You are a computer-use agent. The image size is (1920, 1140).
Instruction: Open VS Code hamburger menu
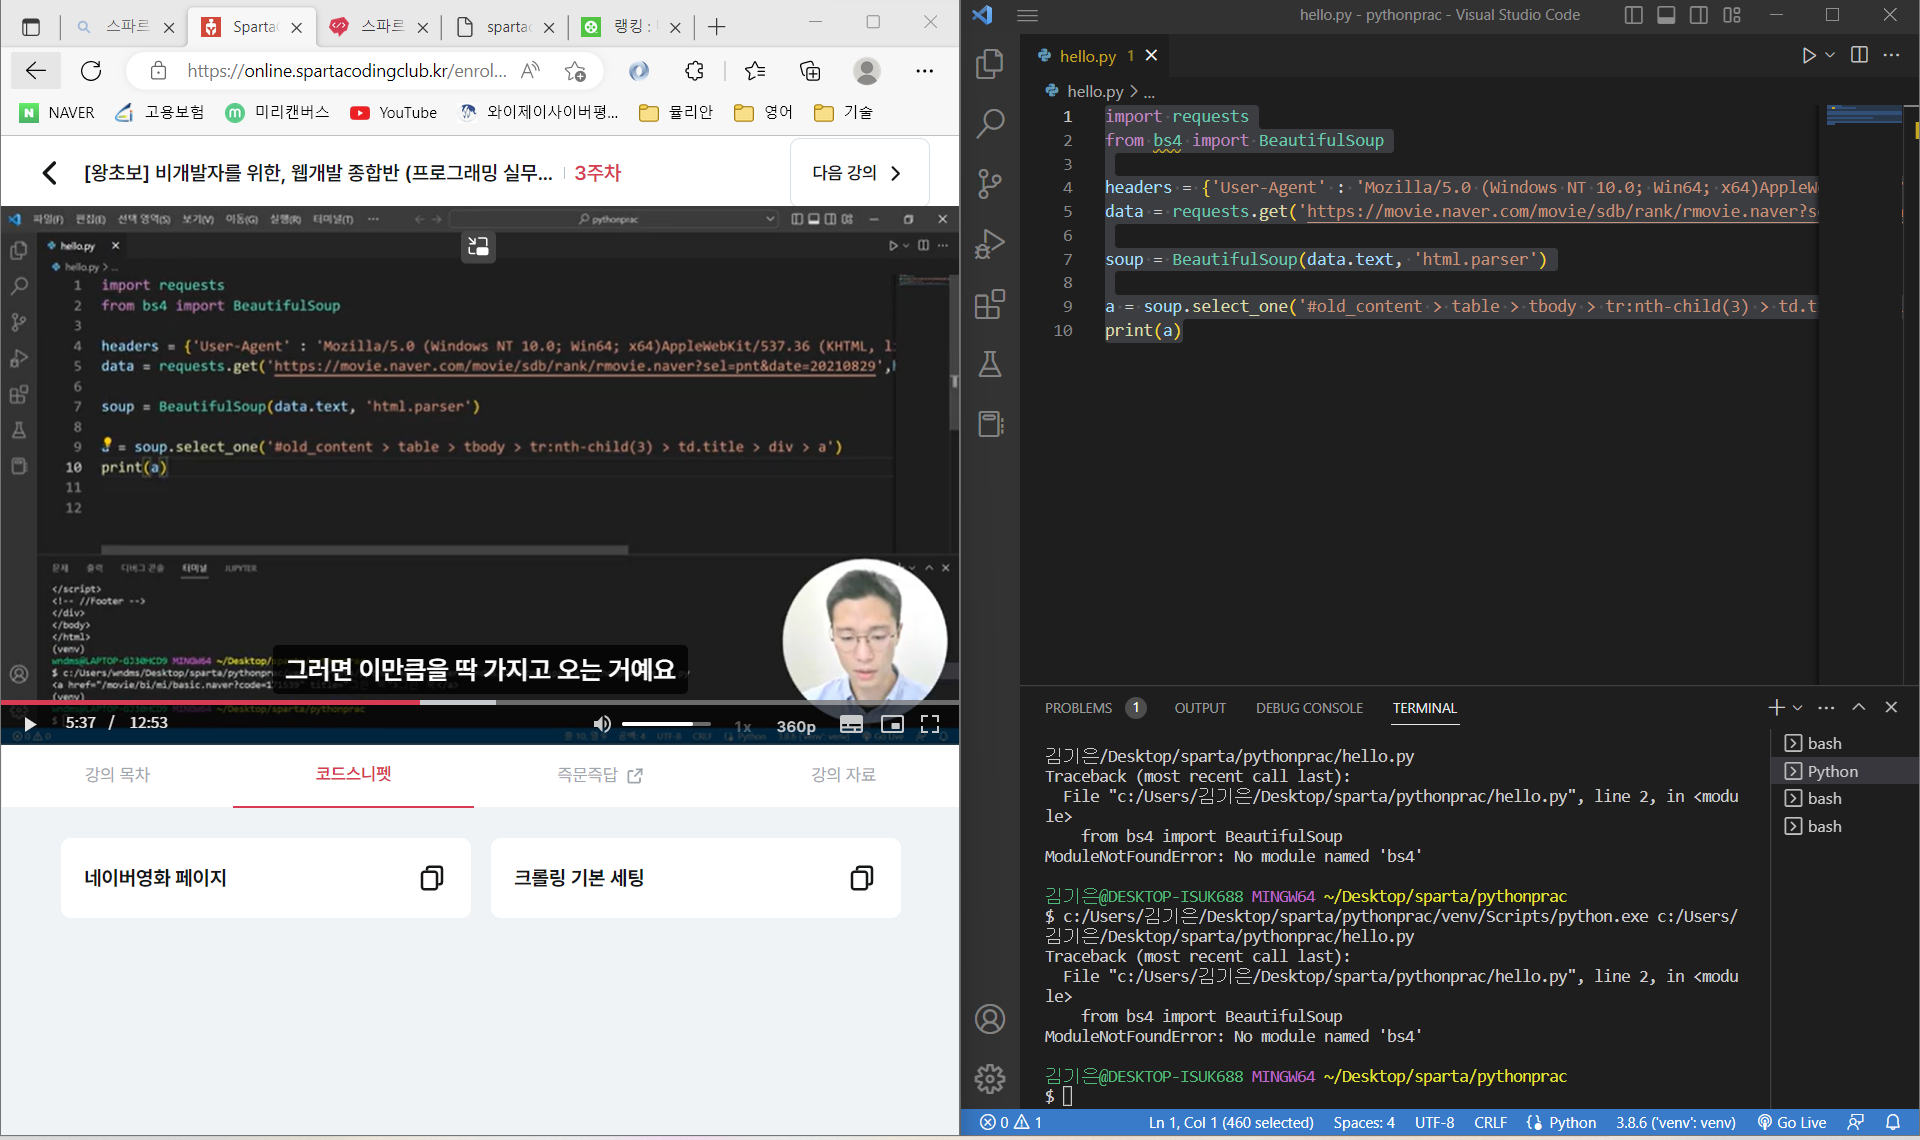point(1027,15)
